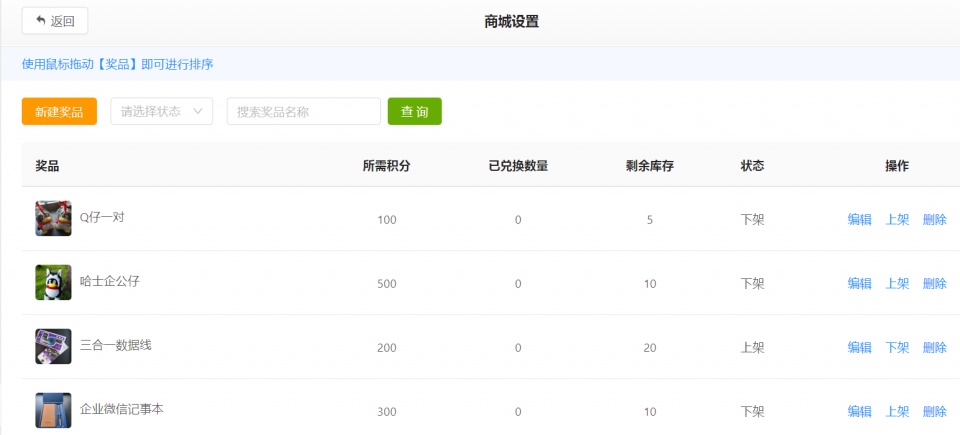Click the 操作 column header
Viewport: 960px width, 435px height.
[897, 166]
